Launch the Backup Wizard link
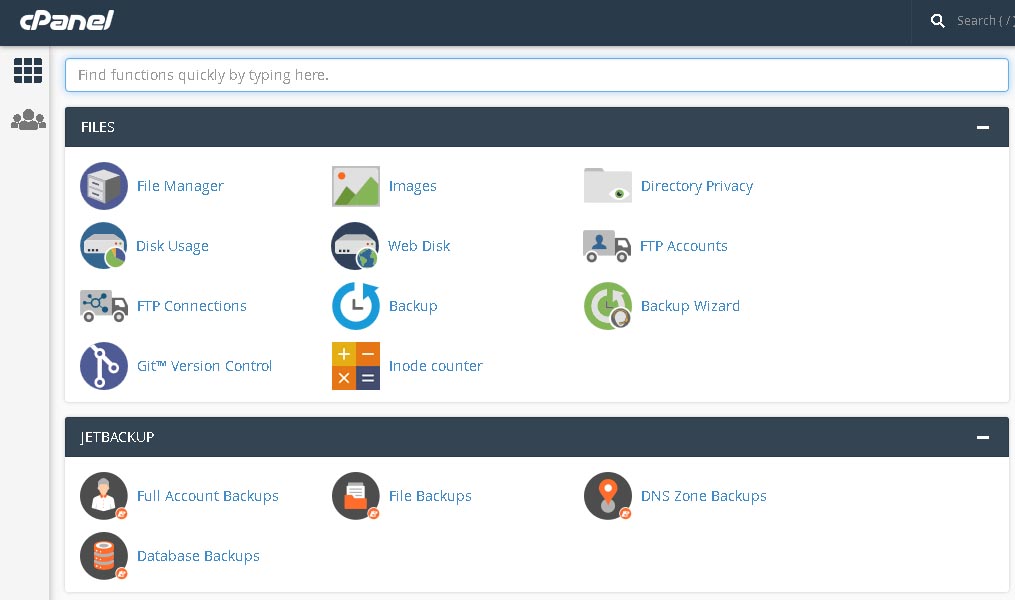Viewport: 1015px width, 600px height. (690, 306)
